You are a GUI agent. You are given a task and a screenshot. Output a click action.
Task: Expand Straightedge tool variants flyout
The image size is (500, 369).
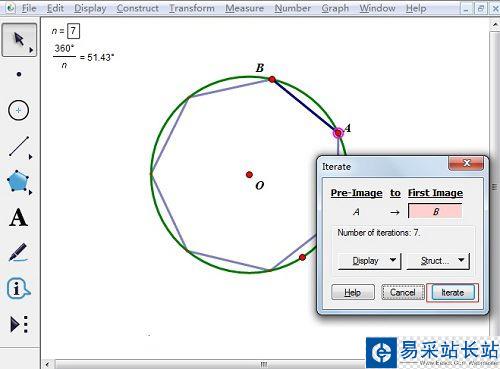(x=31, y=157)
